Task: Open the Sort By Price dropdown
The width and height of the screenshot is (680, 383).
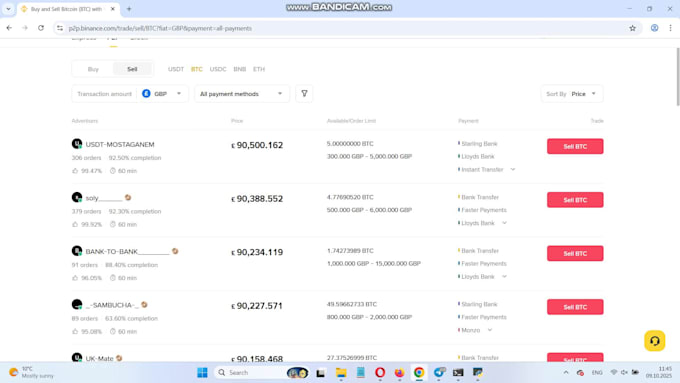Action: point(572,94)
